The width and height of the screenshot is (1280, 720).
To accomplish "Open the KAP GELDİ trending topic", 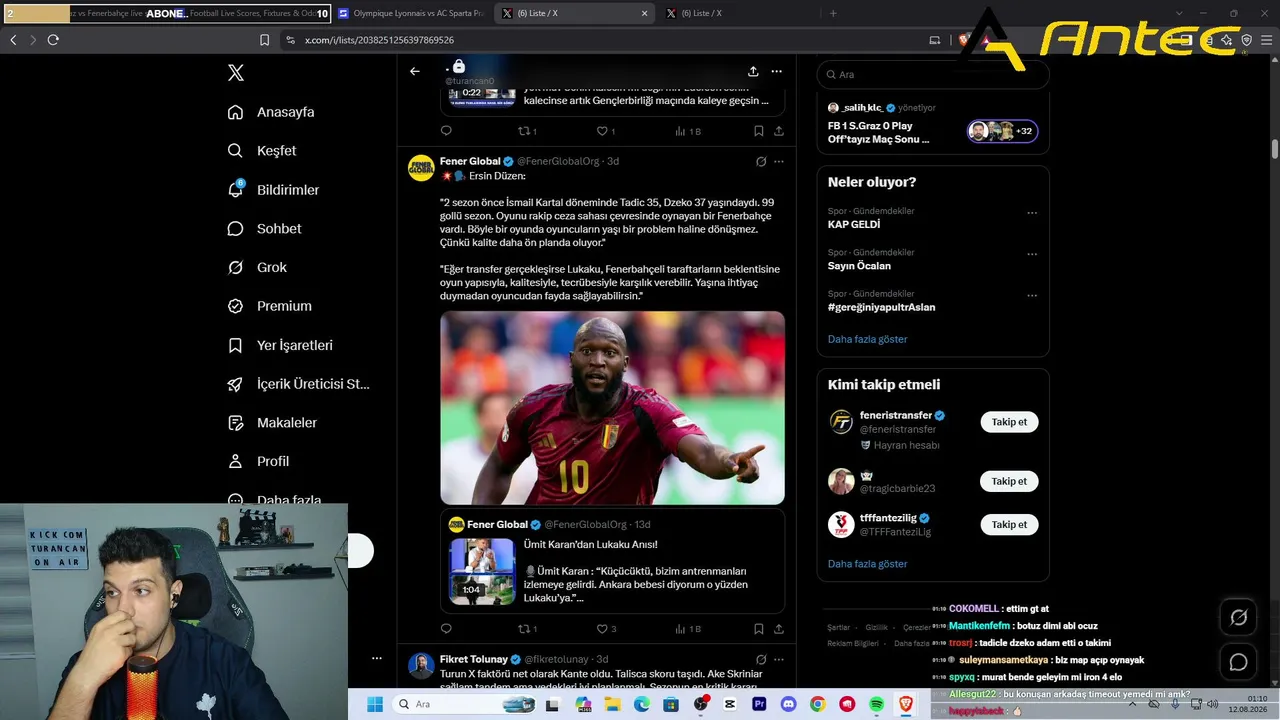I will [854, 225].
